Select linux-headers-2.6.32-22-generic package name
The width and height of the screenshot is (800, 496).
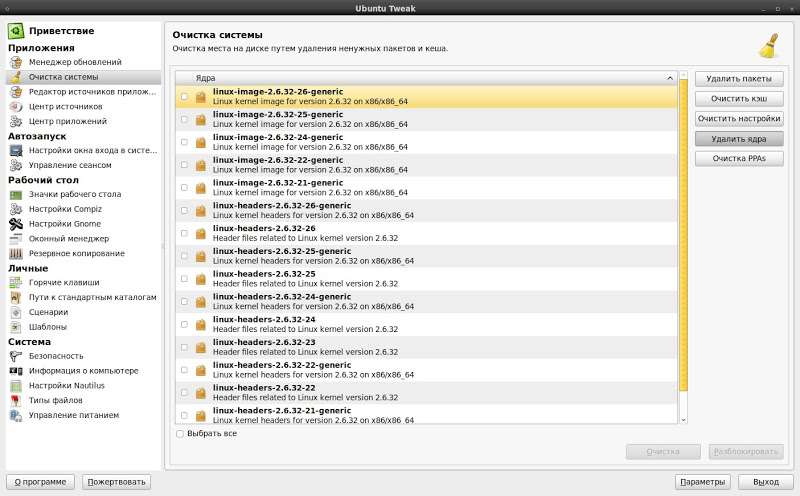[x=282, y=365]
